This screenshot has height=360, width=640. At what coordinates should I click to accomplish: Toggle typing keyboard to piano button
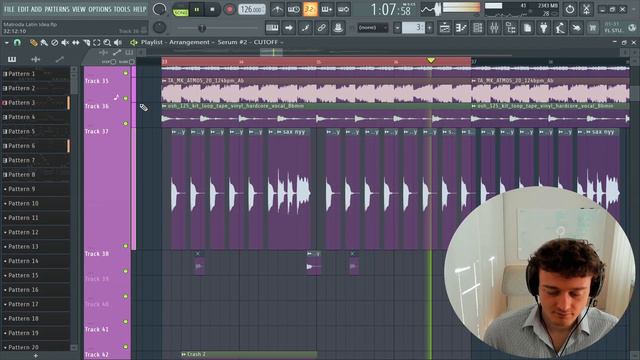tap(272, 28)
